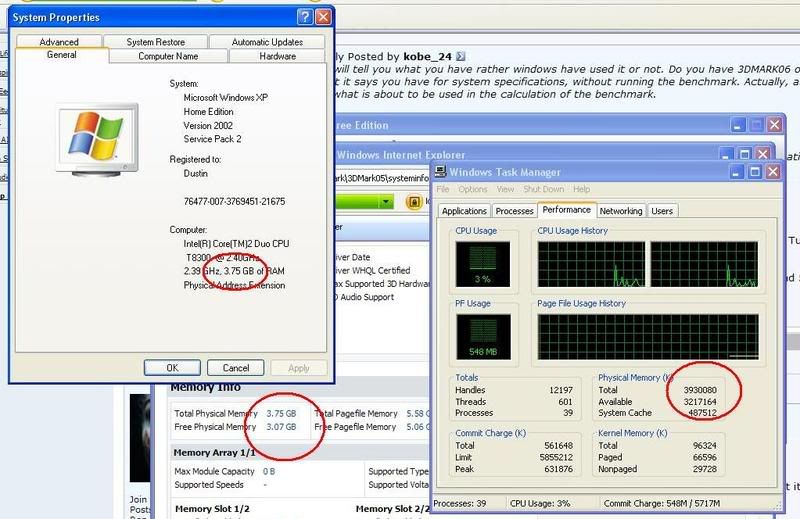
Task: Click Commit Charge Limit value 5855212
Action: (556, 457)
